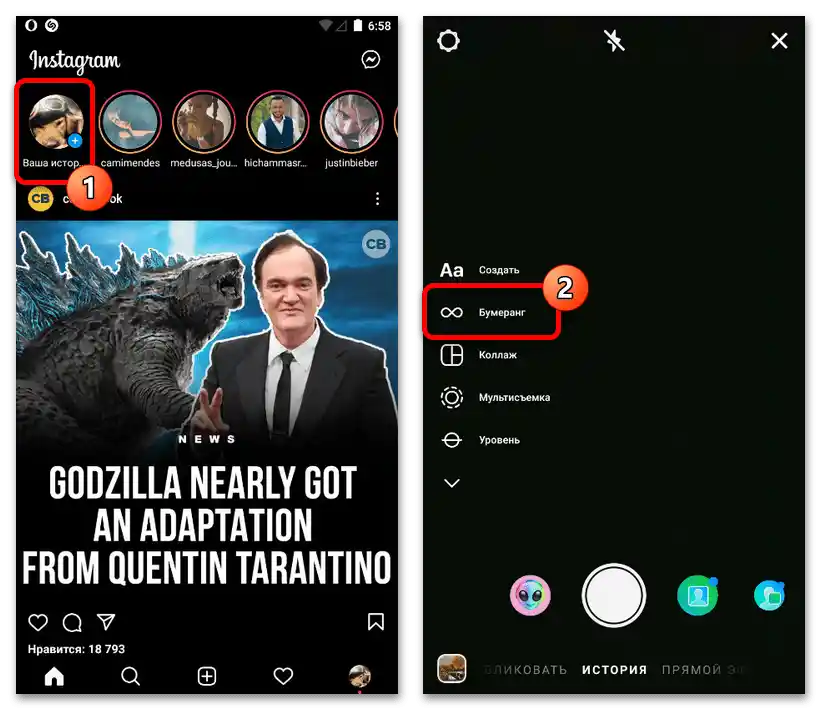Open Messenger direct messages icon
821x710 pixels.
[371, 59]
